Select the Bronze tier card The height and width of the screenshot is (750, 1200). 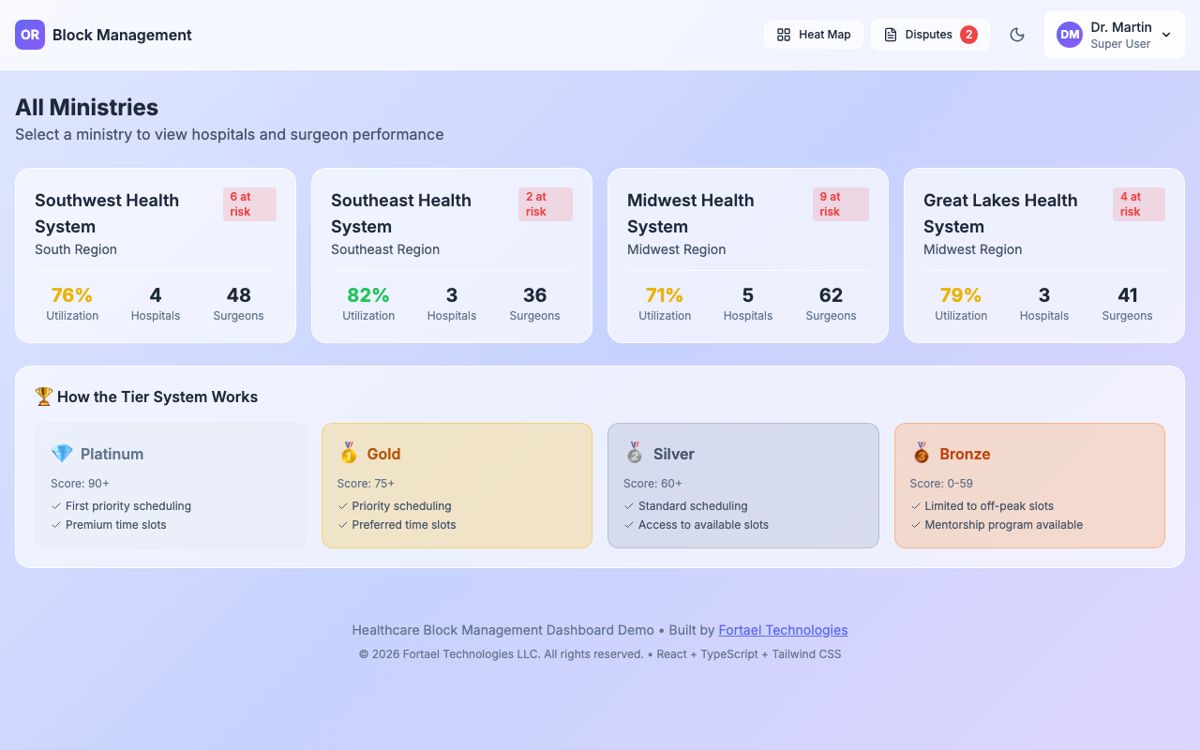[x=1029, y=486]
